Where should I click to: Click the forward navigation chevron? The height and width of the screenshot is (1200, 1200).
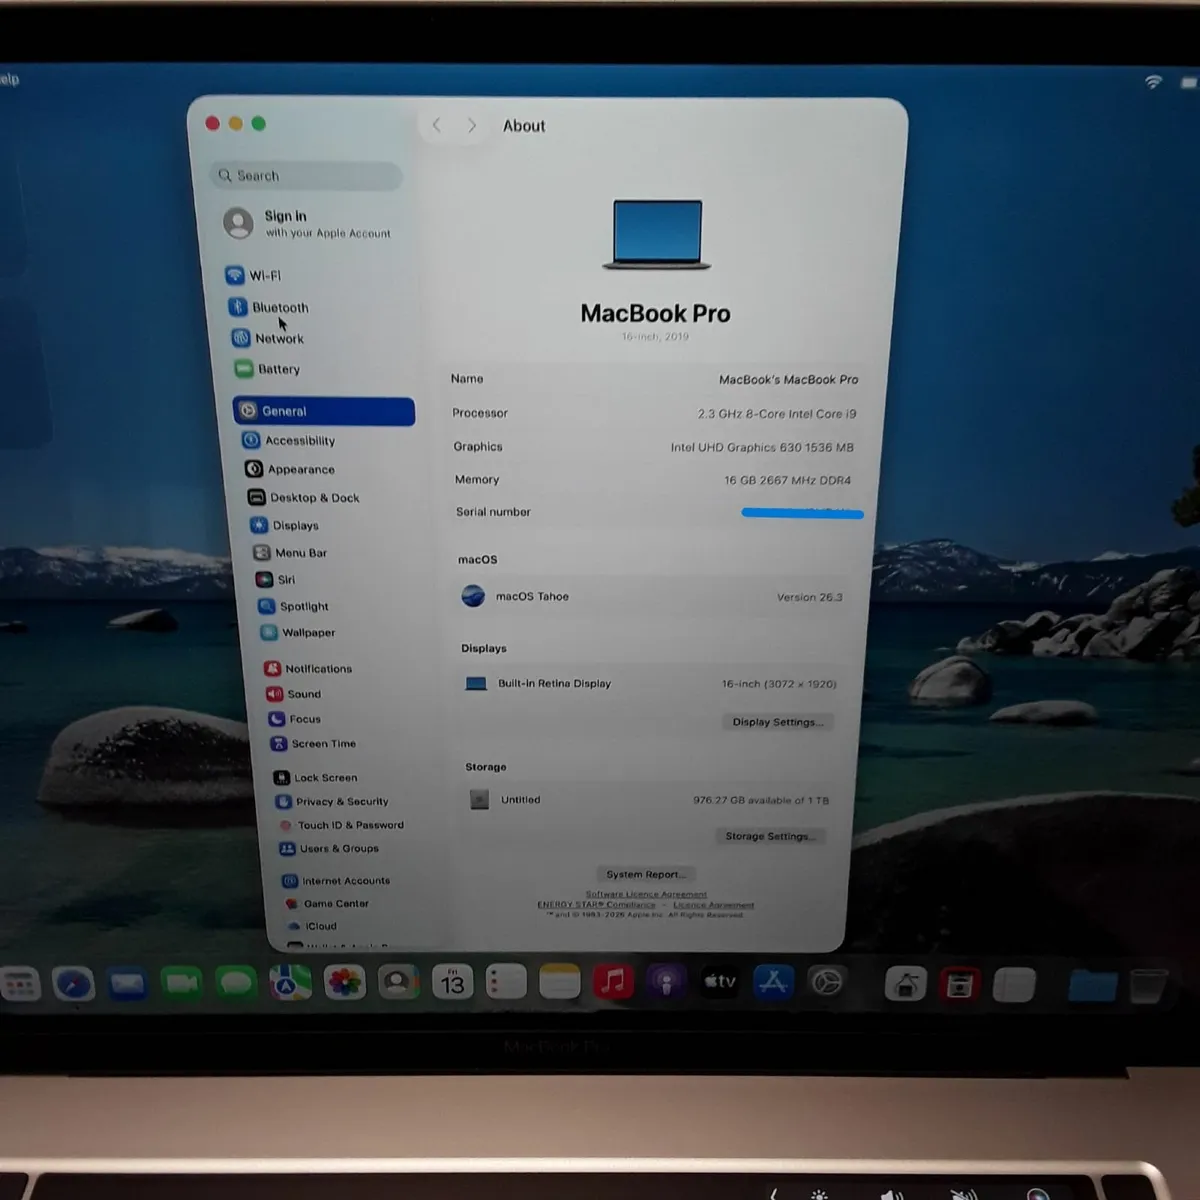[471, 125]
